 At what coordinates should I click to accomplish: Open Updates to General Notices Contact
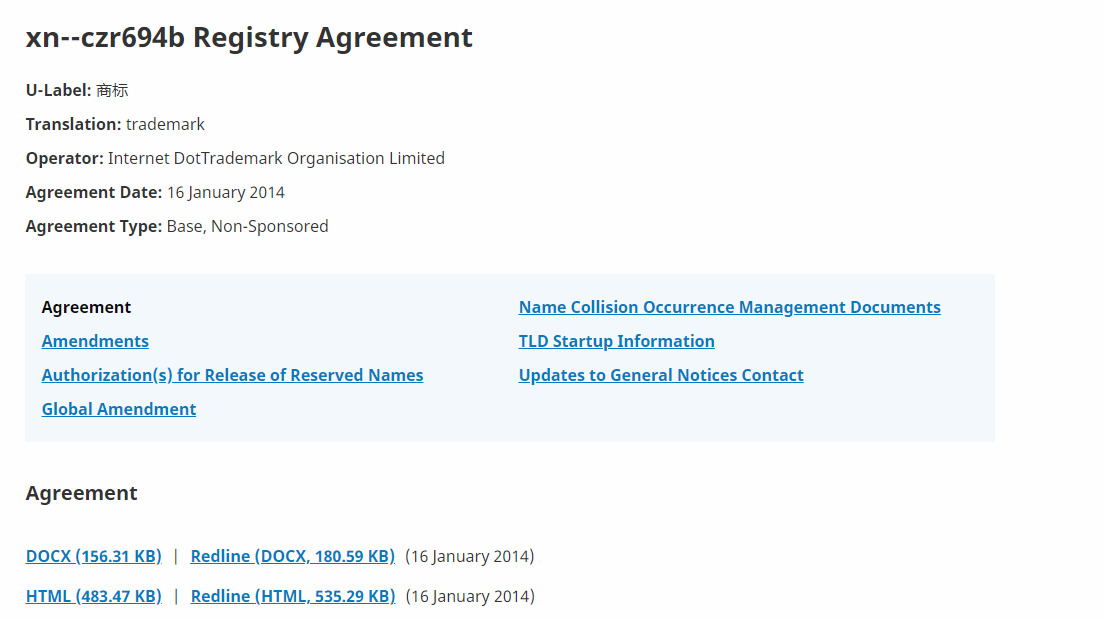tap(661, 375)
